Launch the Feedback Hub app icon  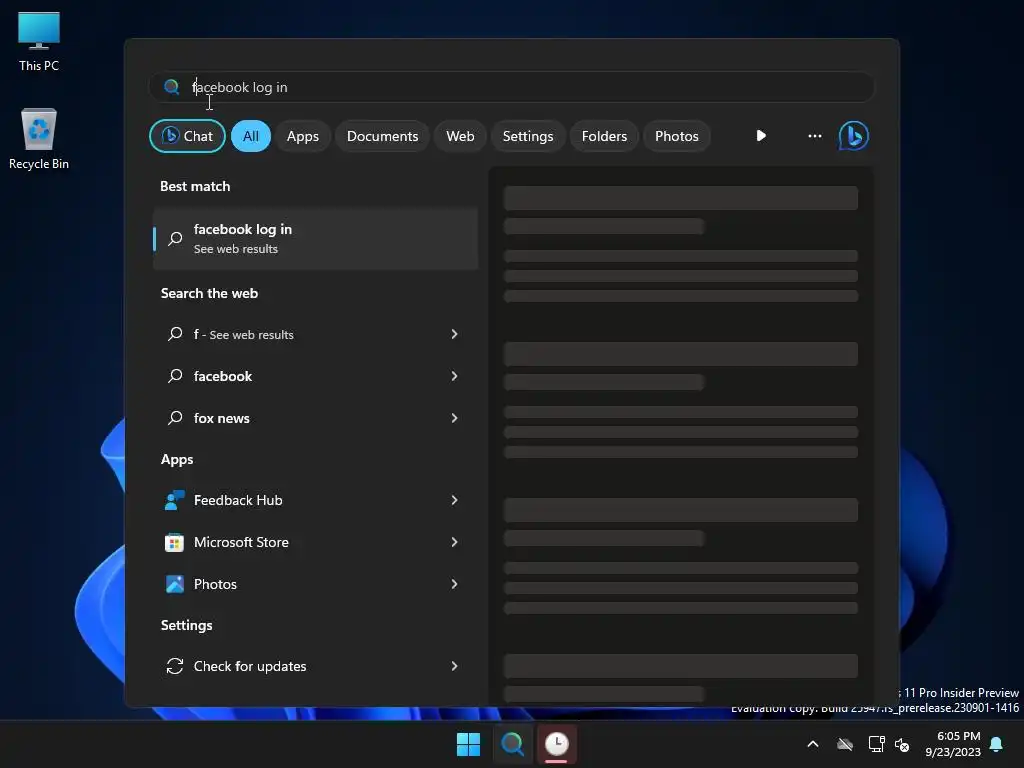pyautogui.click(x=174, y=500)
